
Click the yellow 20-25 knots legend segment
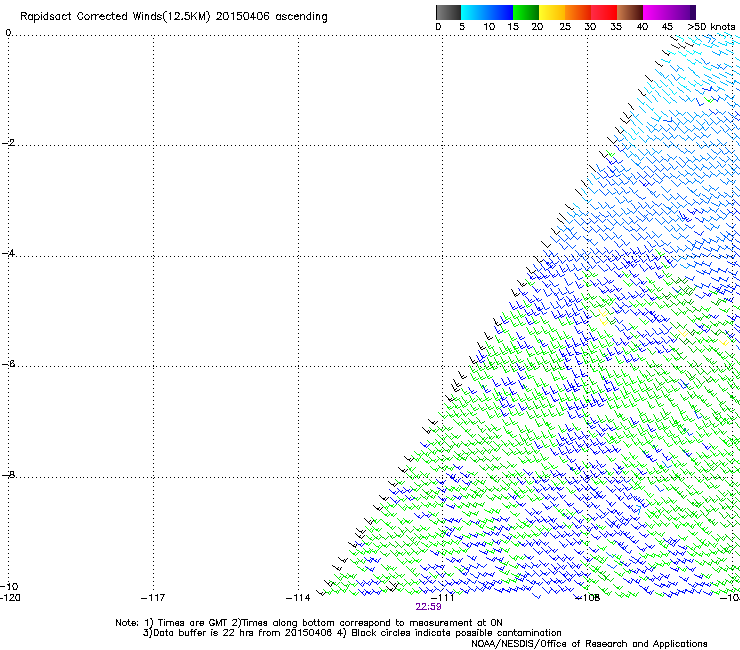pos(552,12)
